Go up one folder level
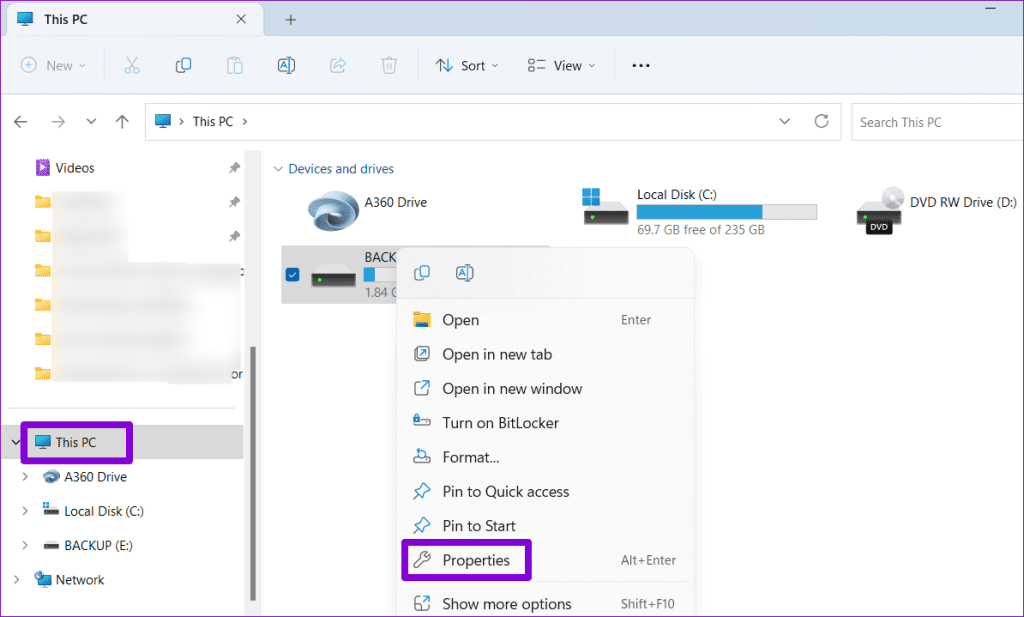 coord(122,122)
